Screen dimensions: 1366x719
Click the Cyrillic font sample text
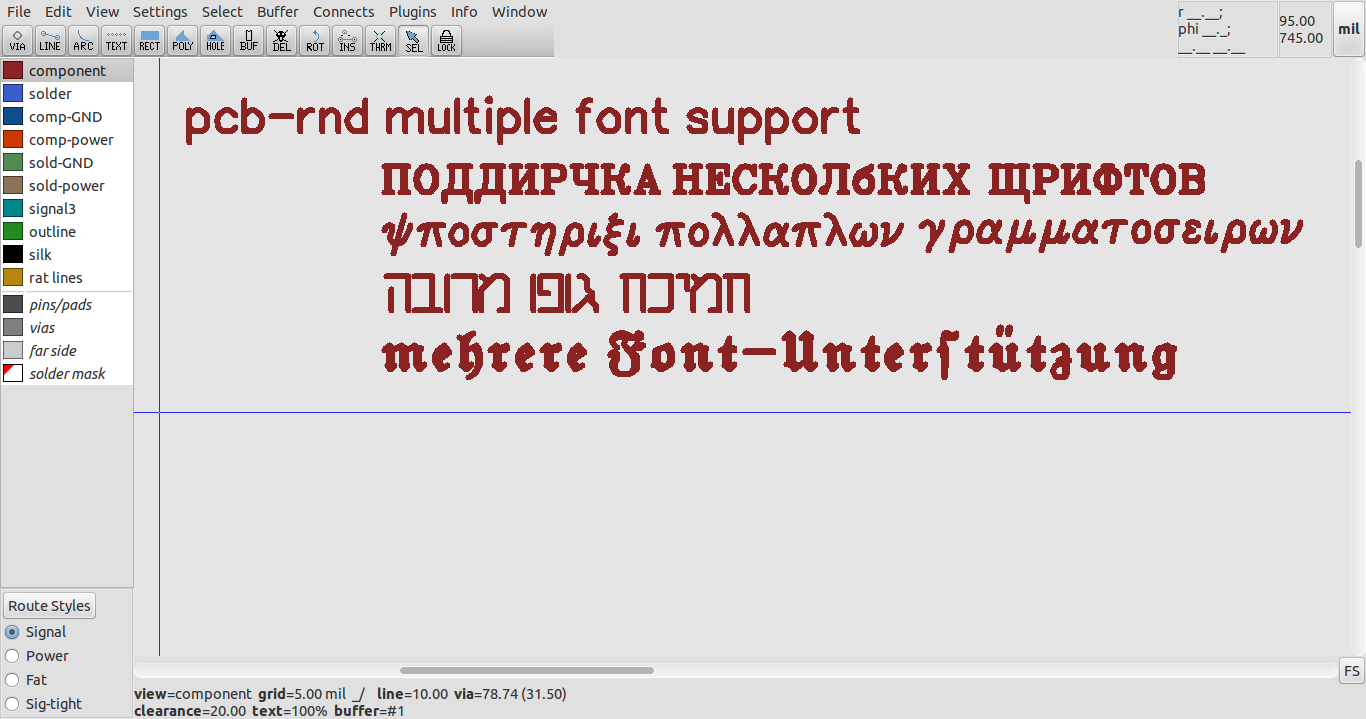(794, 181)
